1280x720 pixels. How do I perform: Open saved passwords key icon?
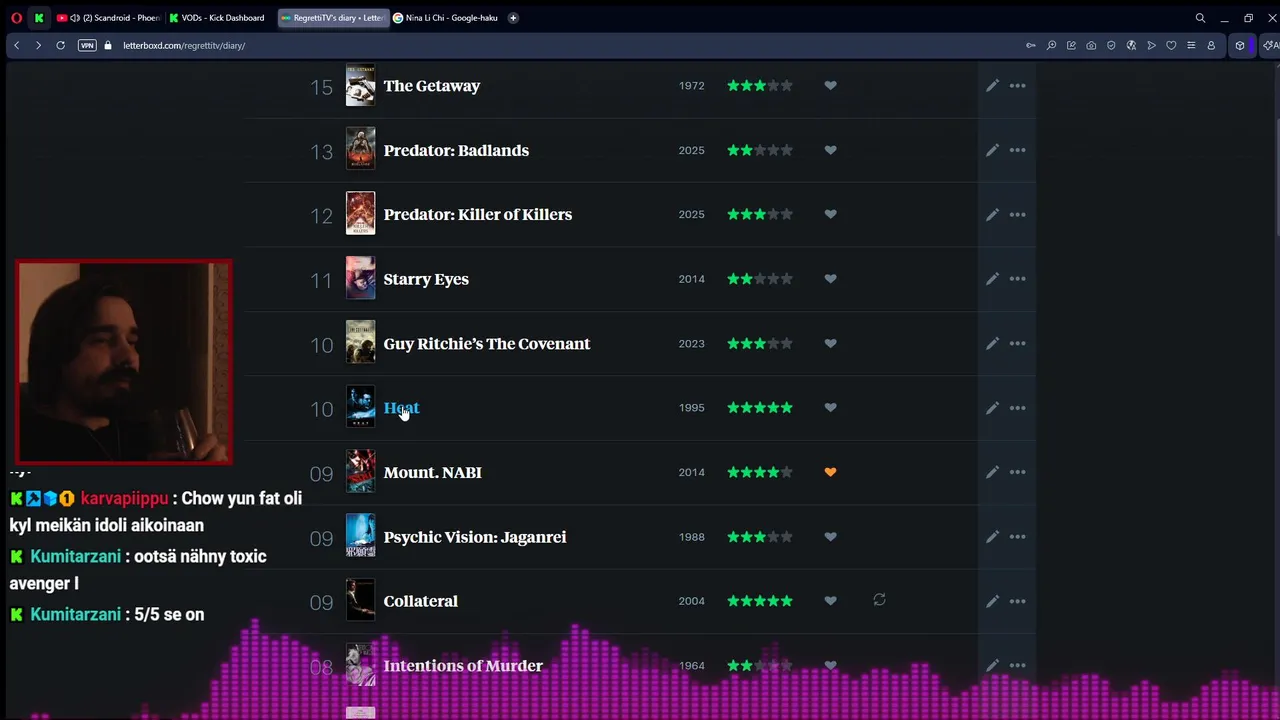coord(1031,45)
